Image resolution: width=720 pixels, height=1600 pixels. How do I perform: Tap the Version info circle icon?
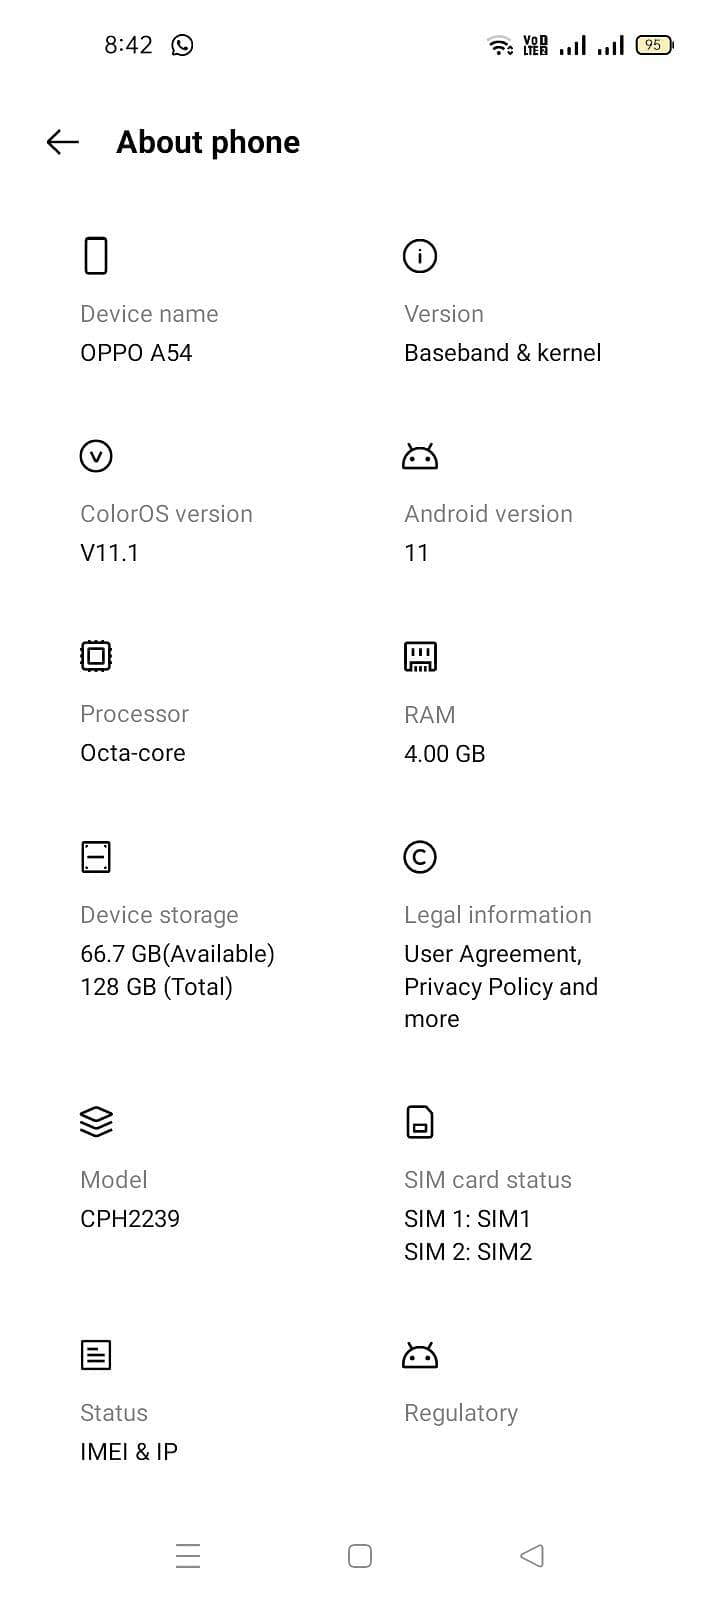(x=420, y=256)
